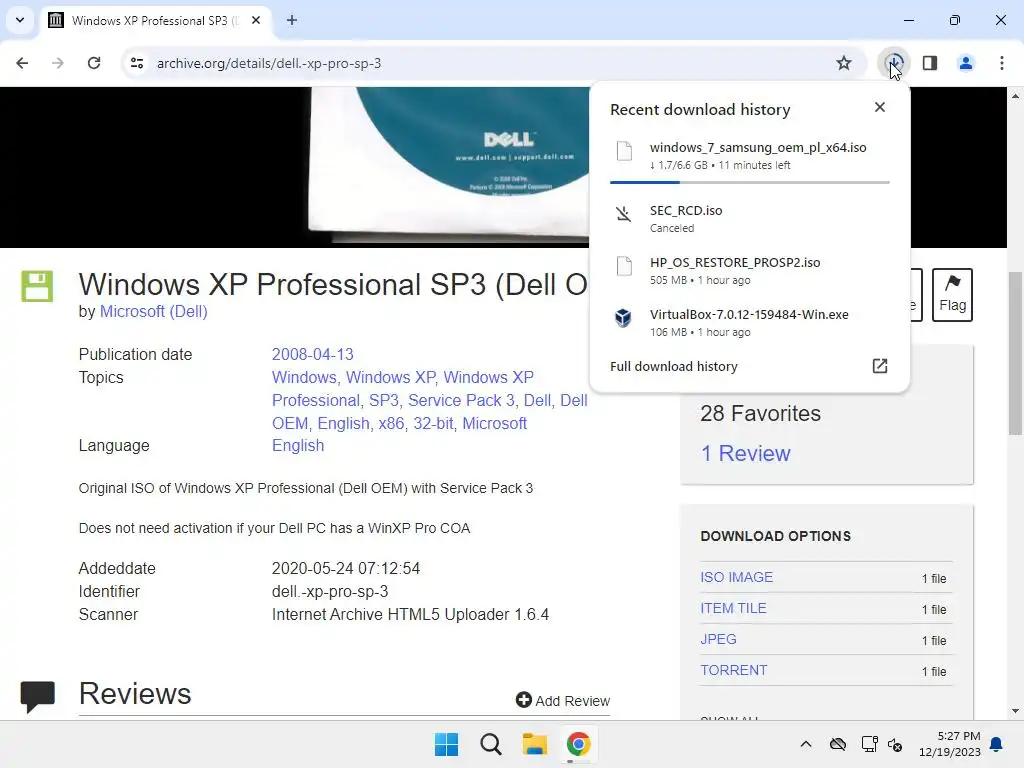The height and width of the screenshot is (768, 1024).
Task: Click the Flag button
Action: tap(952, 295)
